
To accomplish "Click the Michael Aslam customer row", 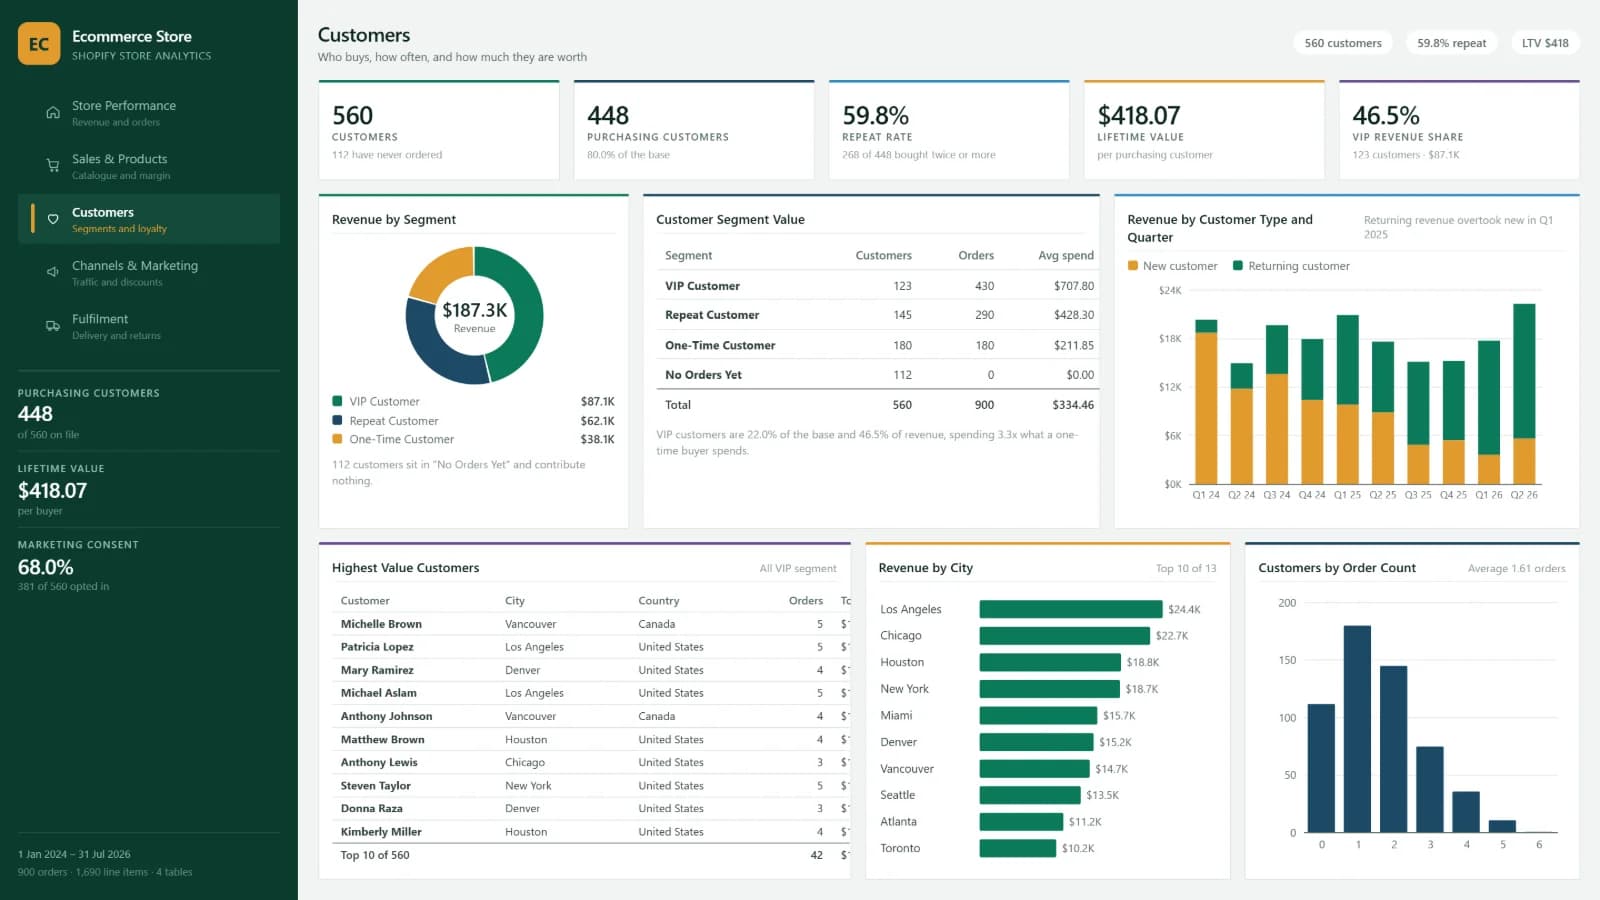I will [x=590, y=693].
